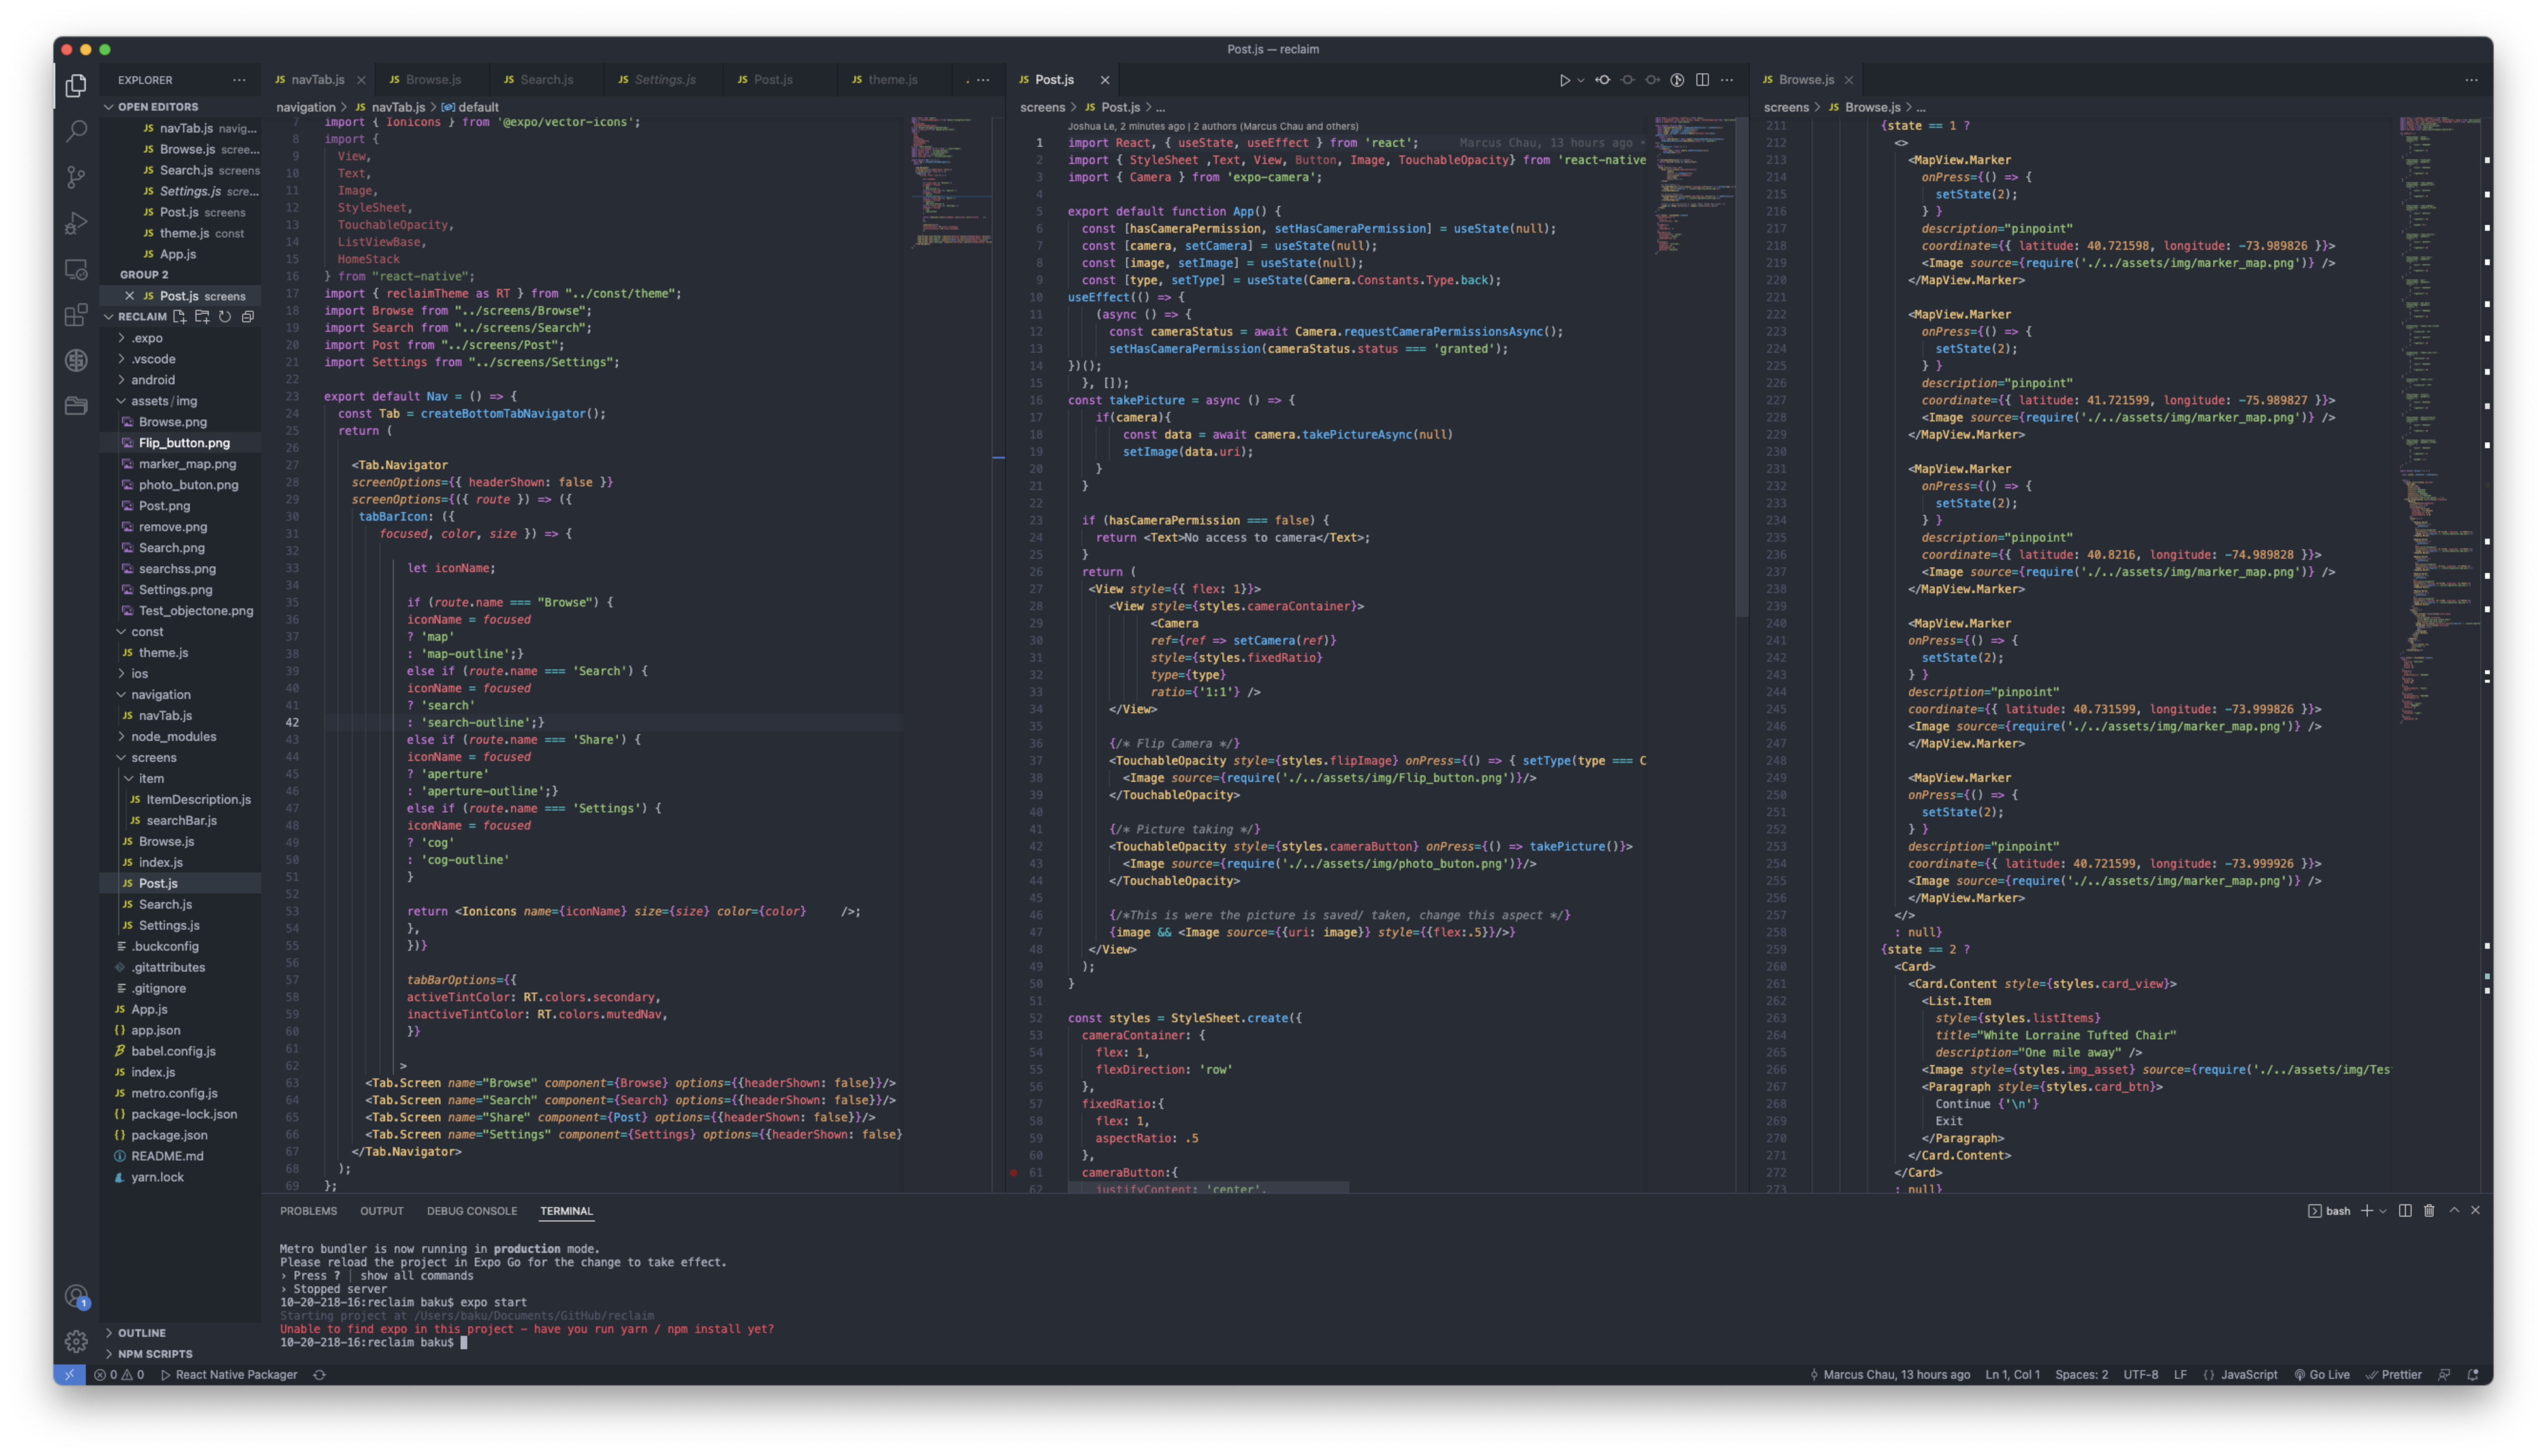Open the Source Control view
Screen dimensions: 2547x1456
tap(76, 177)
